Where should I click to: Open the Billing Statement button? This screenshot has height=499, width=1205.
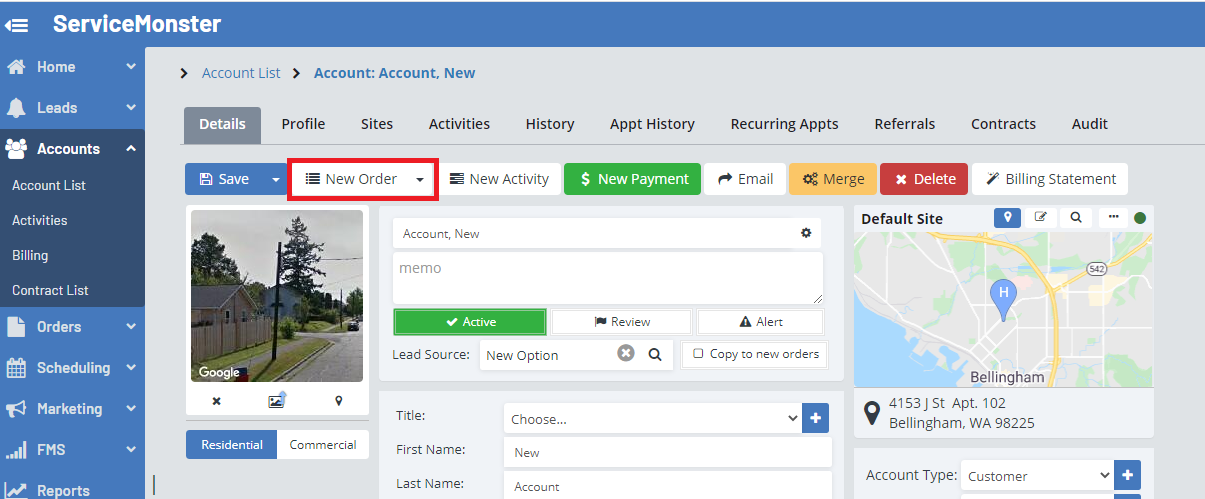coord(1050,179)
